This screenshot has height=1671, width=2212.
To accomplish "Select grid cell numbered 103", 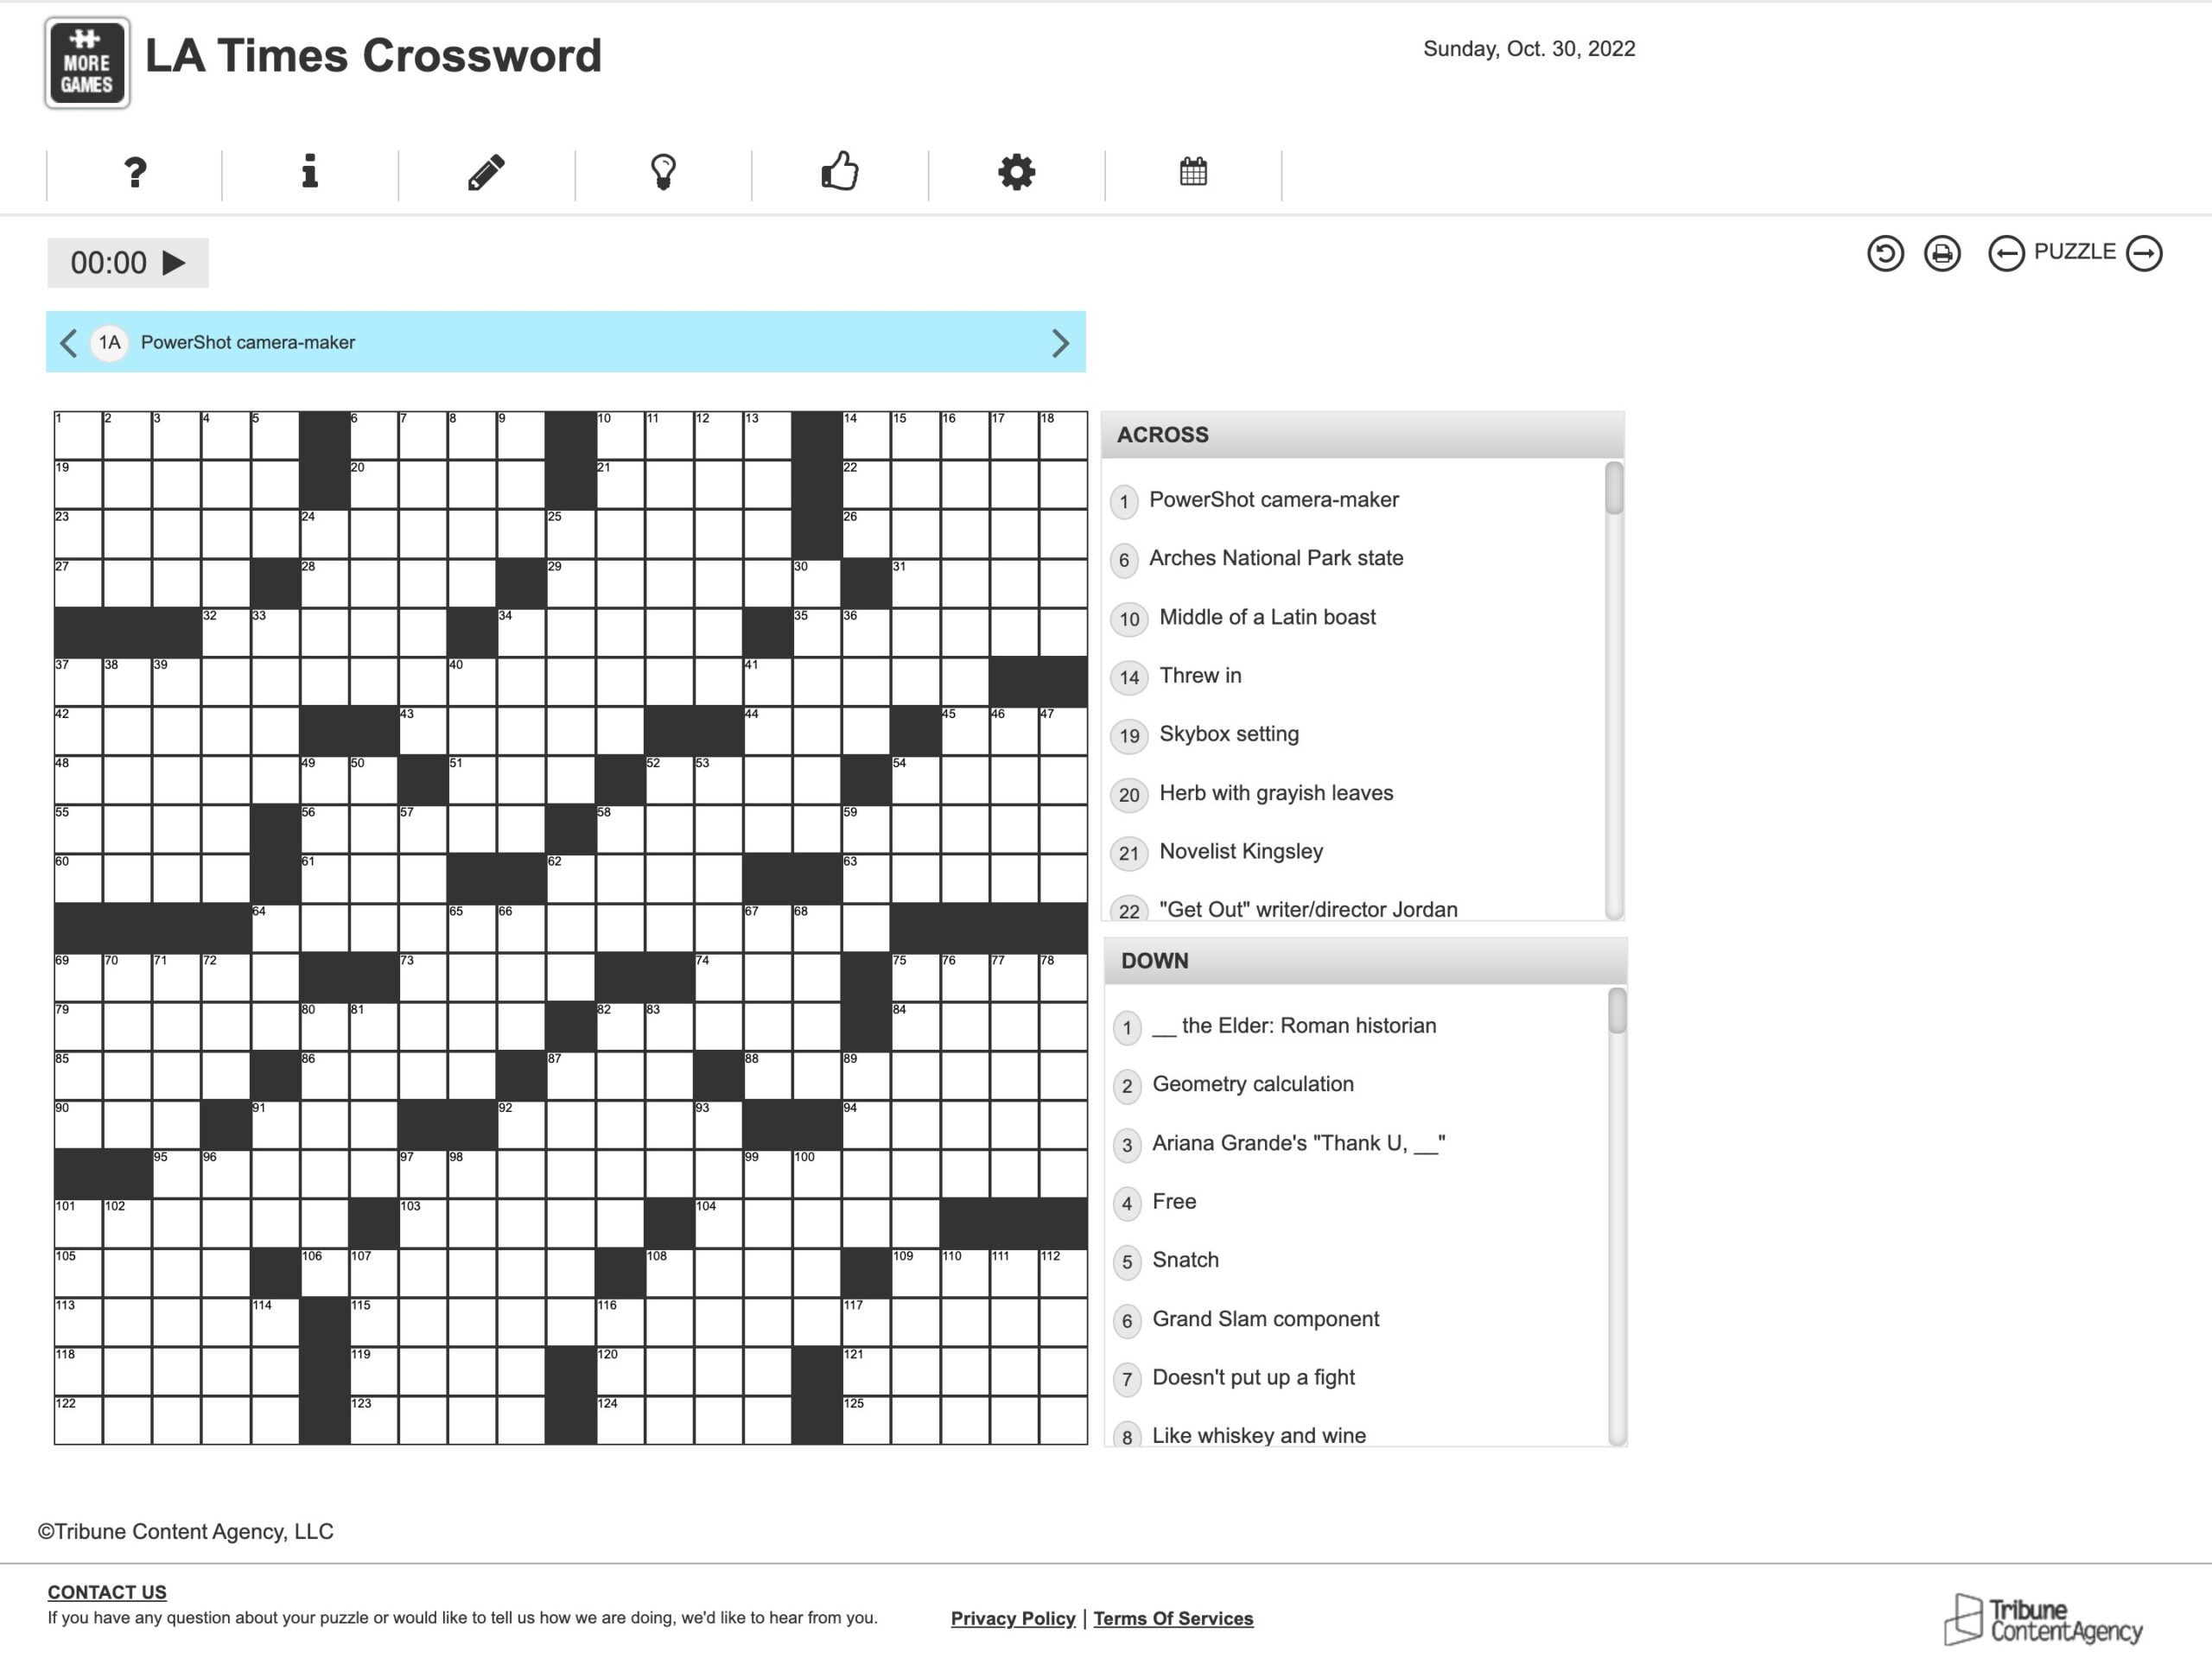I will [423, 1223].
